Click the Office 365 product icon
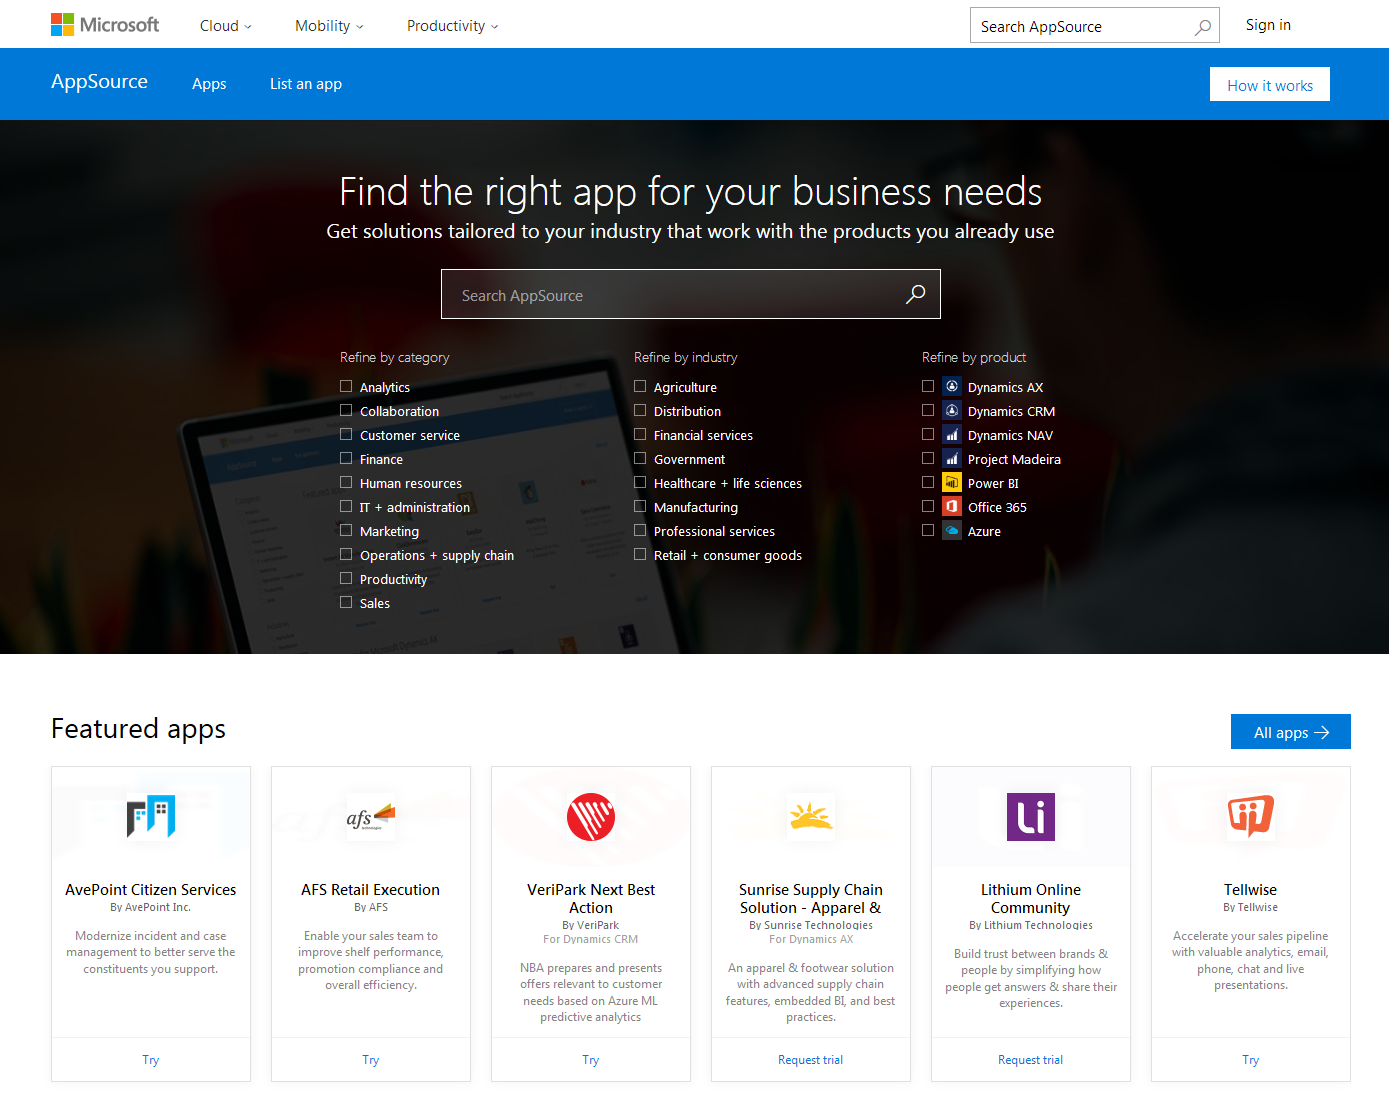The height and width of the screenshot is (1120, 1389). tap(952, 506)
